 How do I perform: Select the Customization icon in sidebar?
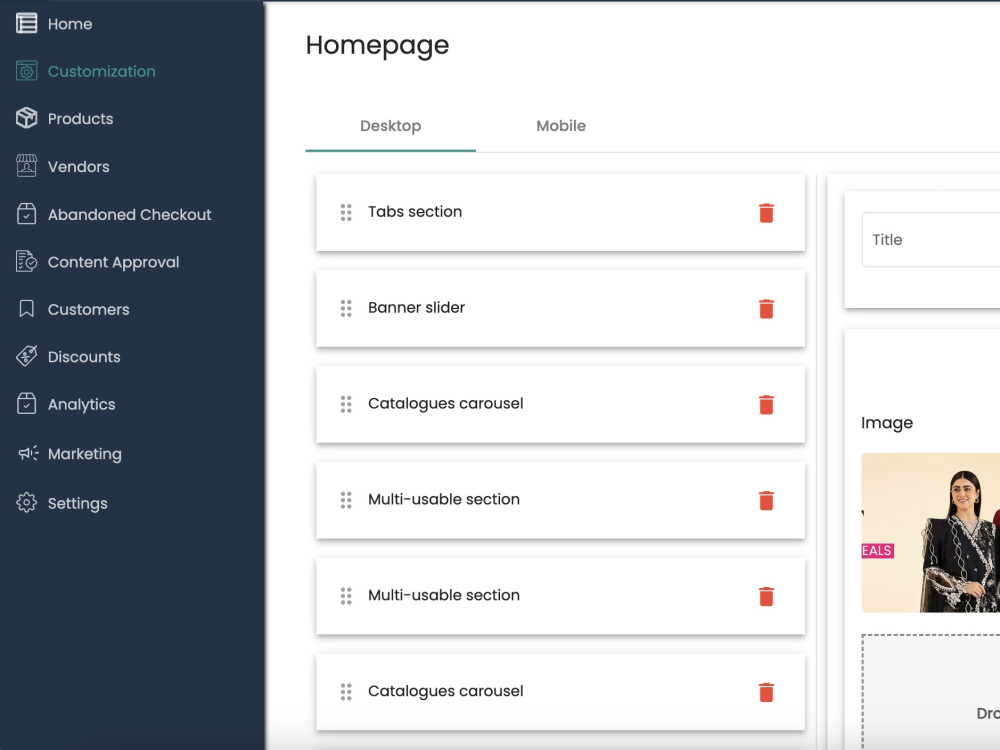click(x=26, y=71)
